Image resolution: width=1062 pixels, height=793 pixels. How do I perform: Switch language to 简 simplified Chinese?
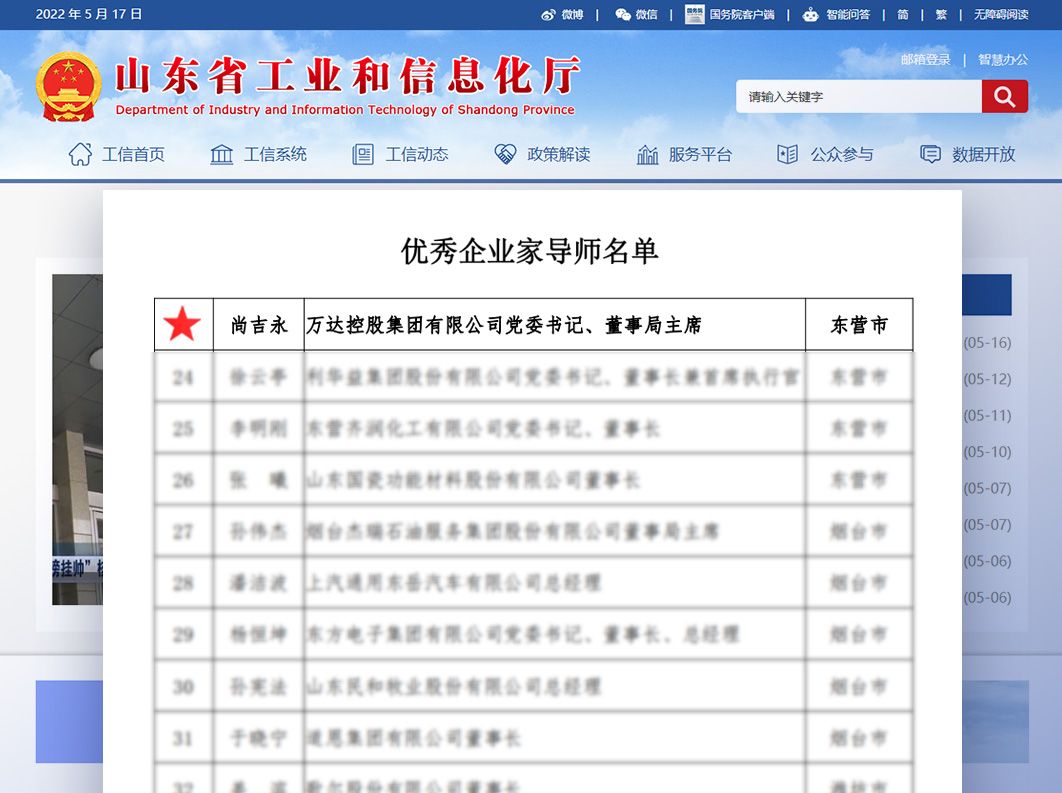[901, 14]
